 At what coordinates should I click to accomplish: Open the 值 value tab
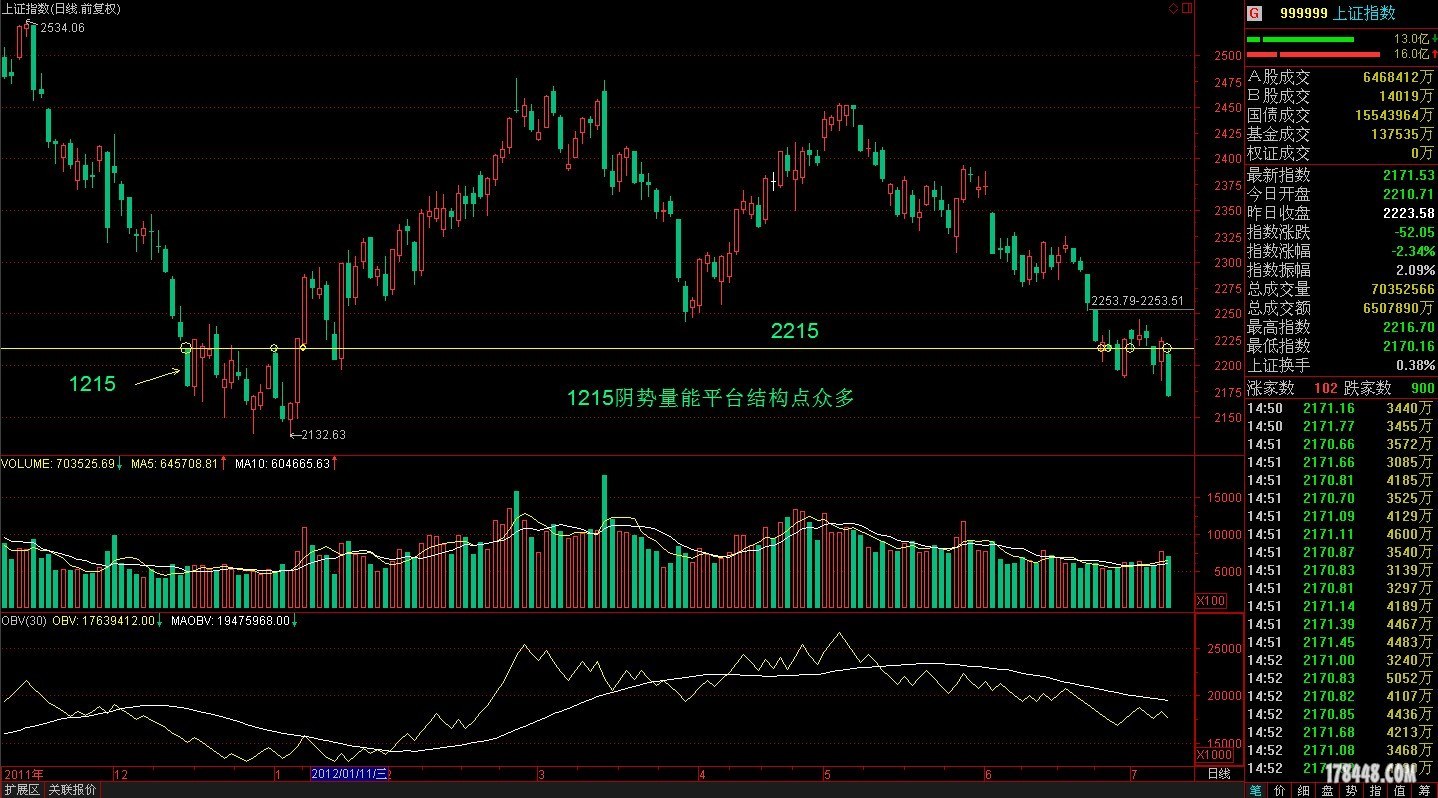[1400, 790]
